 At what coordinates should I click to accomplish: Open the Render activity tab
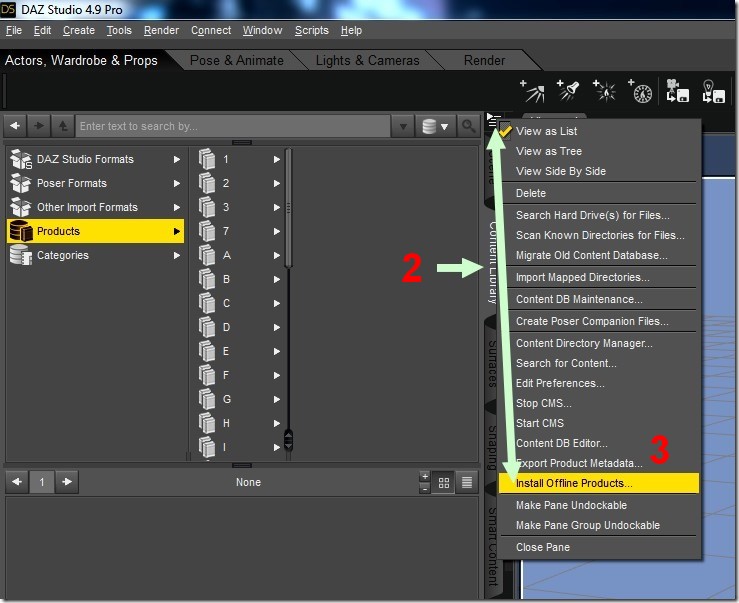484,60
